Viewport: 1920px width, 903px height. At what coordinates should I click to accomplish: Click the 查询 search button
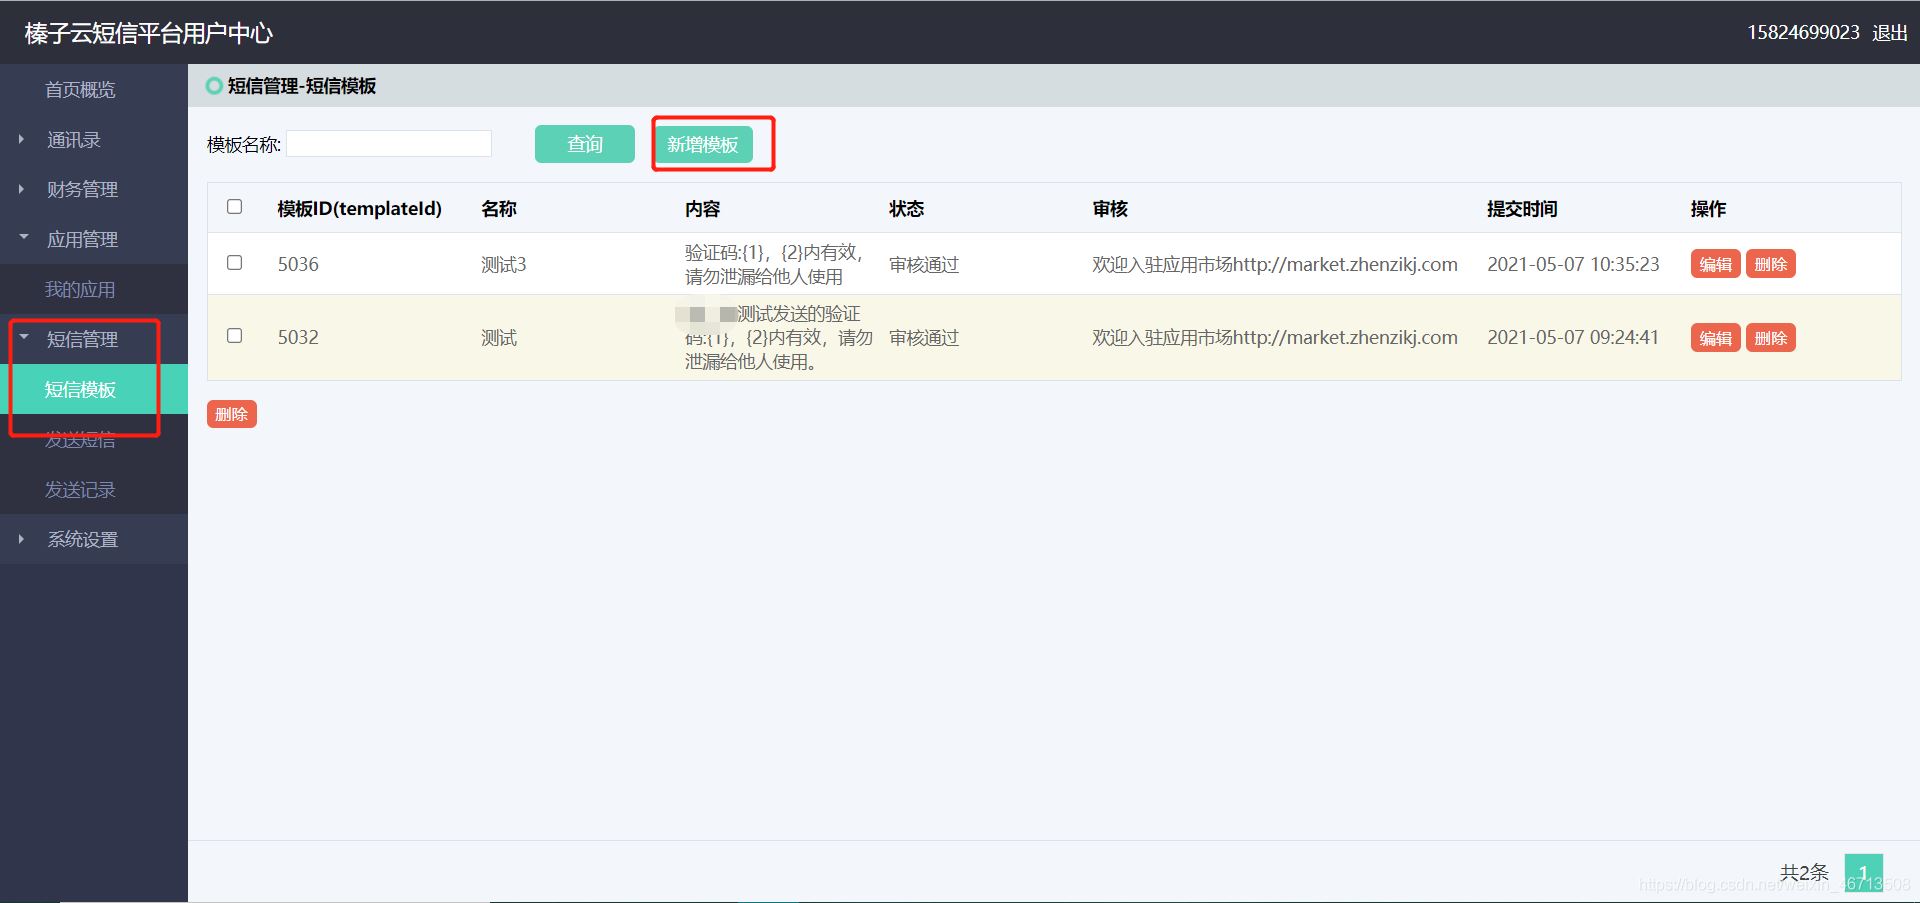click(x=584, y=144)
